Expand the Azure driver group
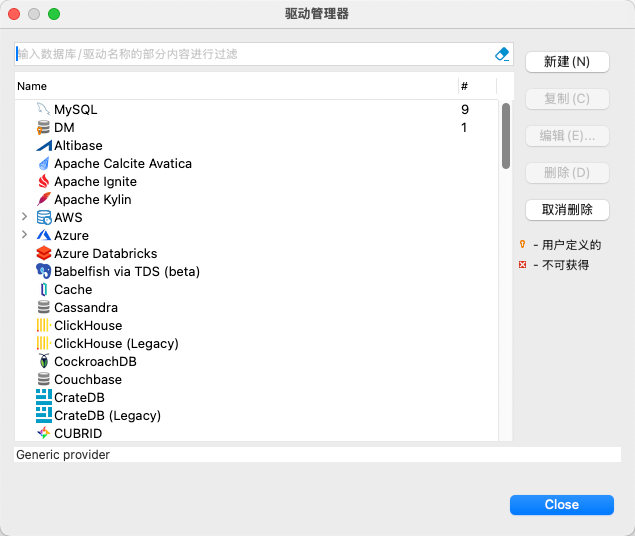The height and width of the screenshot is (536, 635). pos(24,235)
